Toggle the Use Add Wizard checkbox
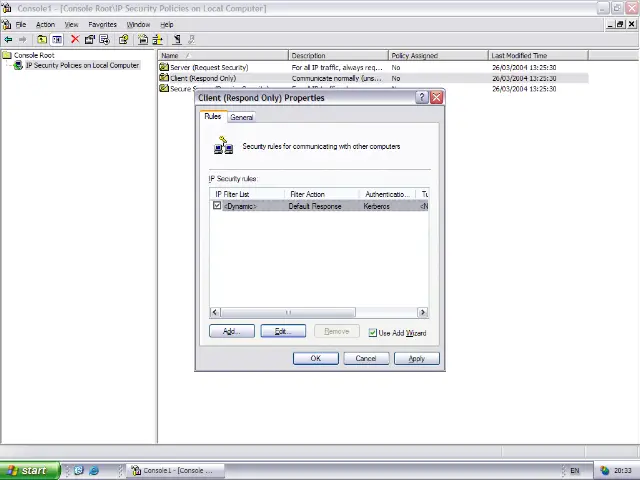This screenshot has height=480, width=640. (x=373, y=333)
